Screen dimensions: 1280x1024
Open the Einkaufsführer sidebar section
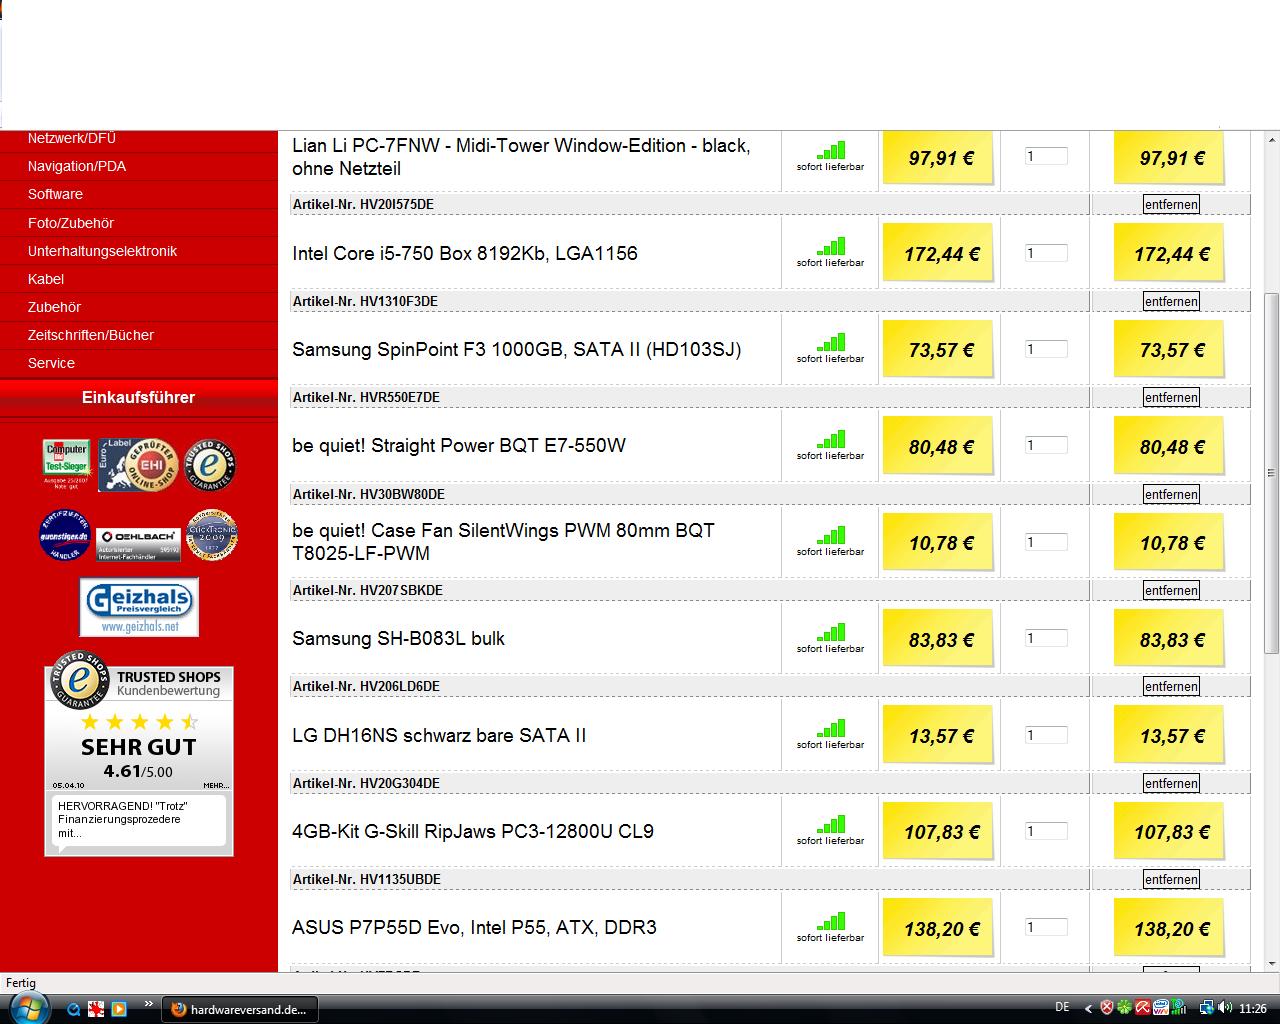tap(138, 397)
